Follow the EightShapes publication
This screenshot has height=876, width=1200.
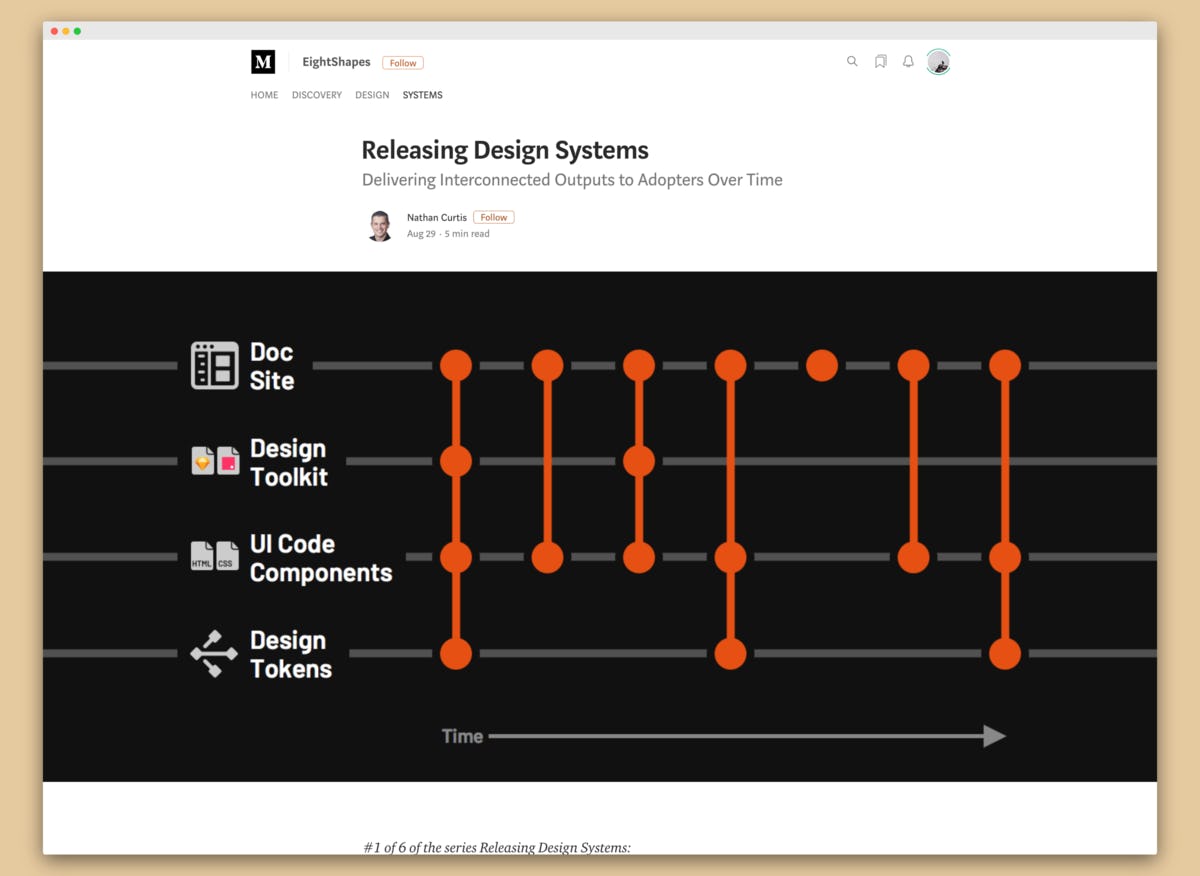403,63
